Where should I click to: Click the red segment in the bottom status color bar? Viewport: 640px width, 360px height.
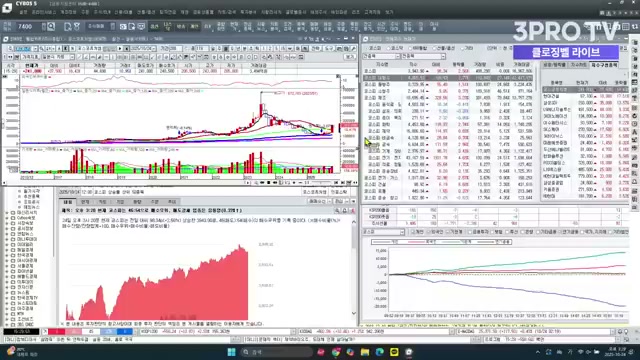56,332
